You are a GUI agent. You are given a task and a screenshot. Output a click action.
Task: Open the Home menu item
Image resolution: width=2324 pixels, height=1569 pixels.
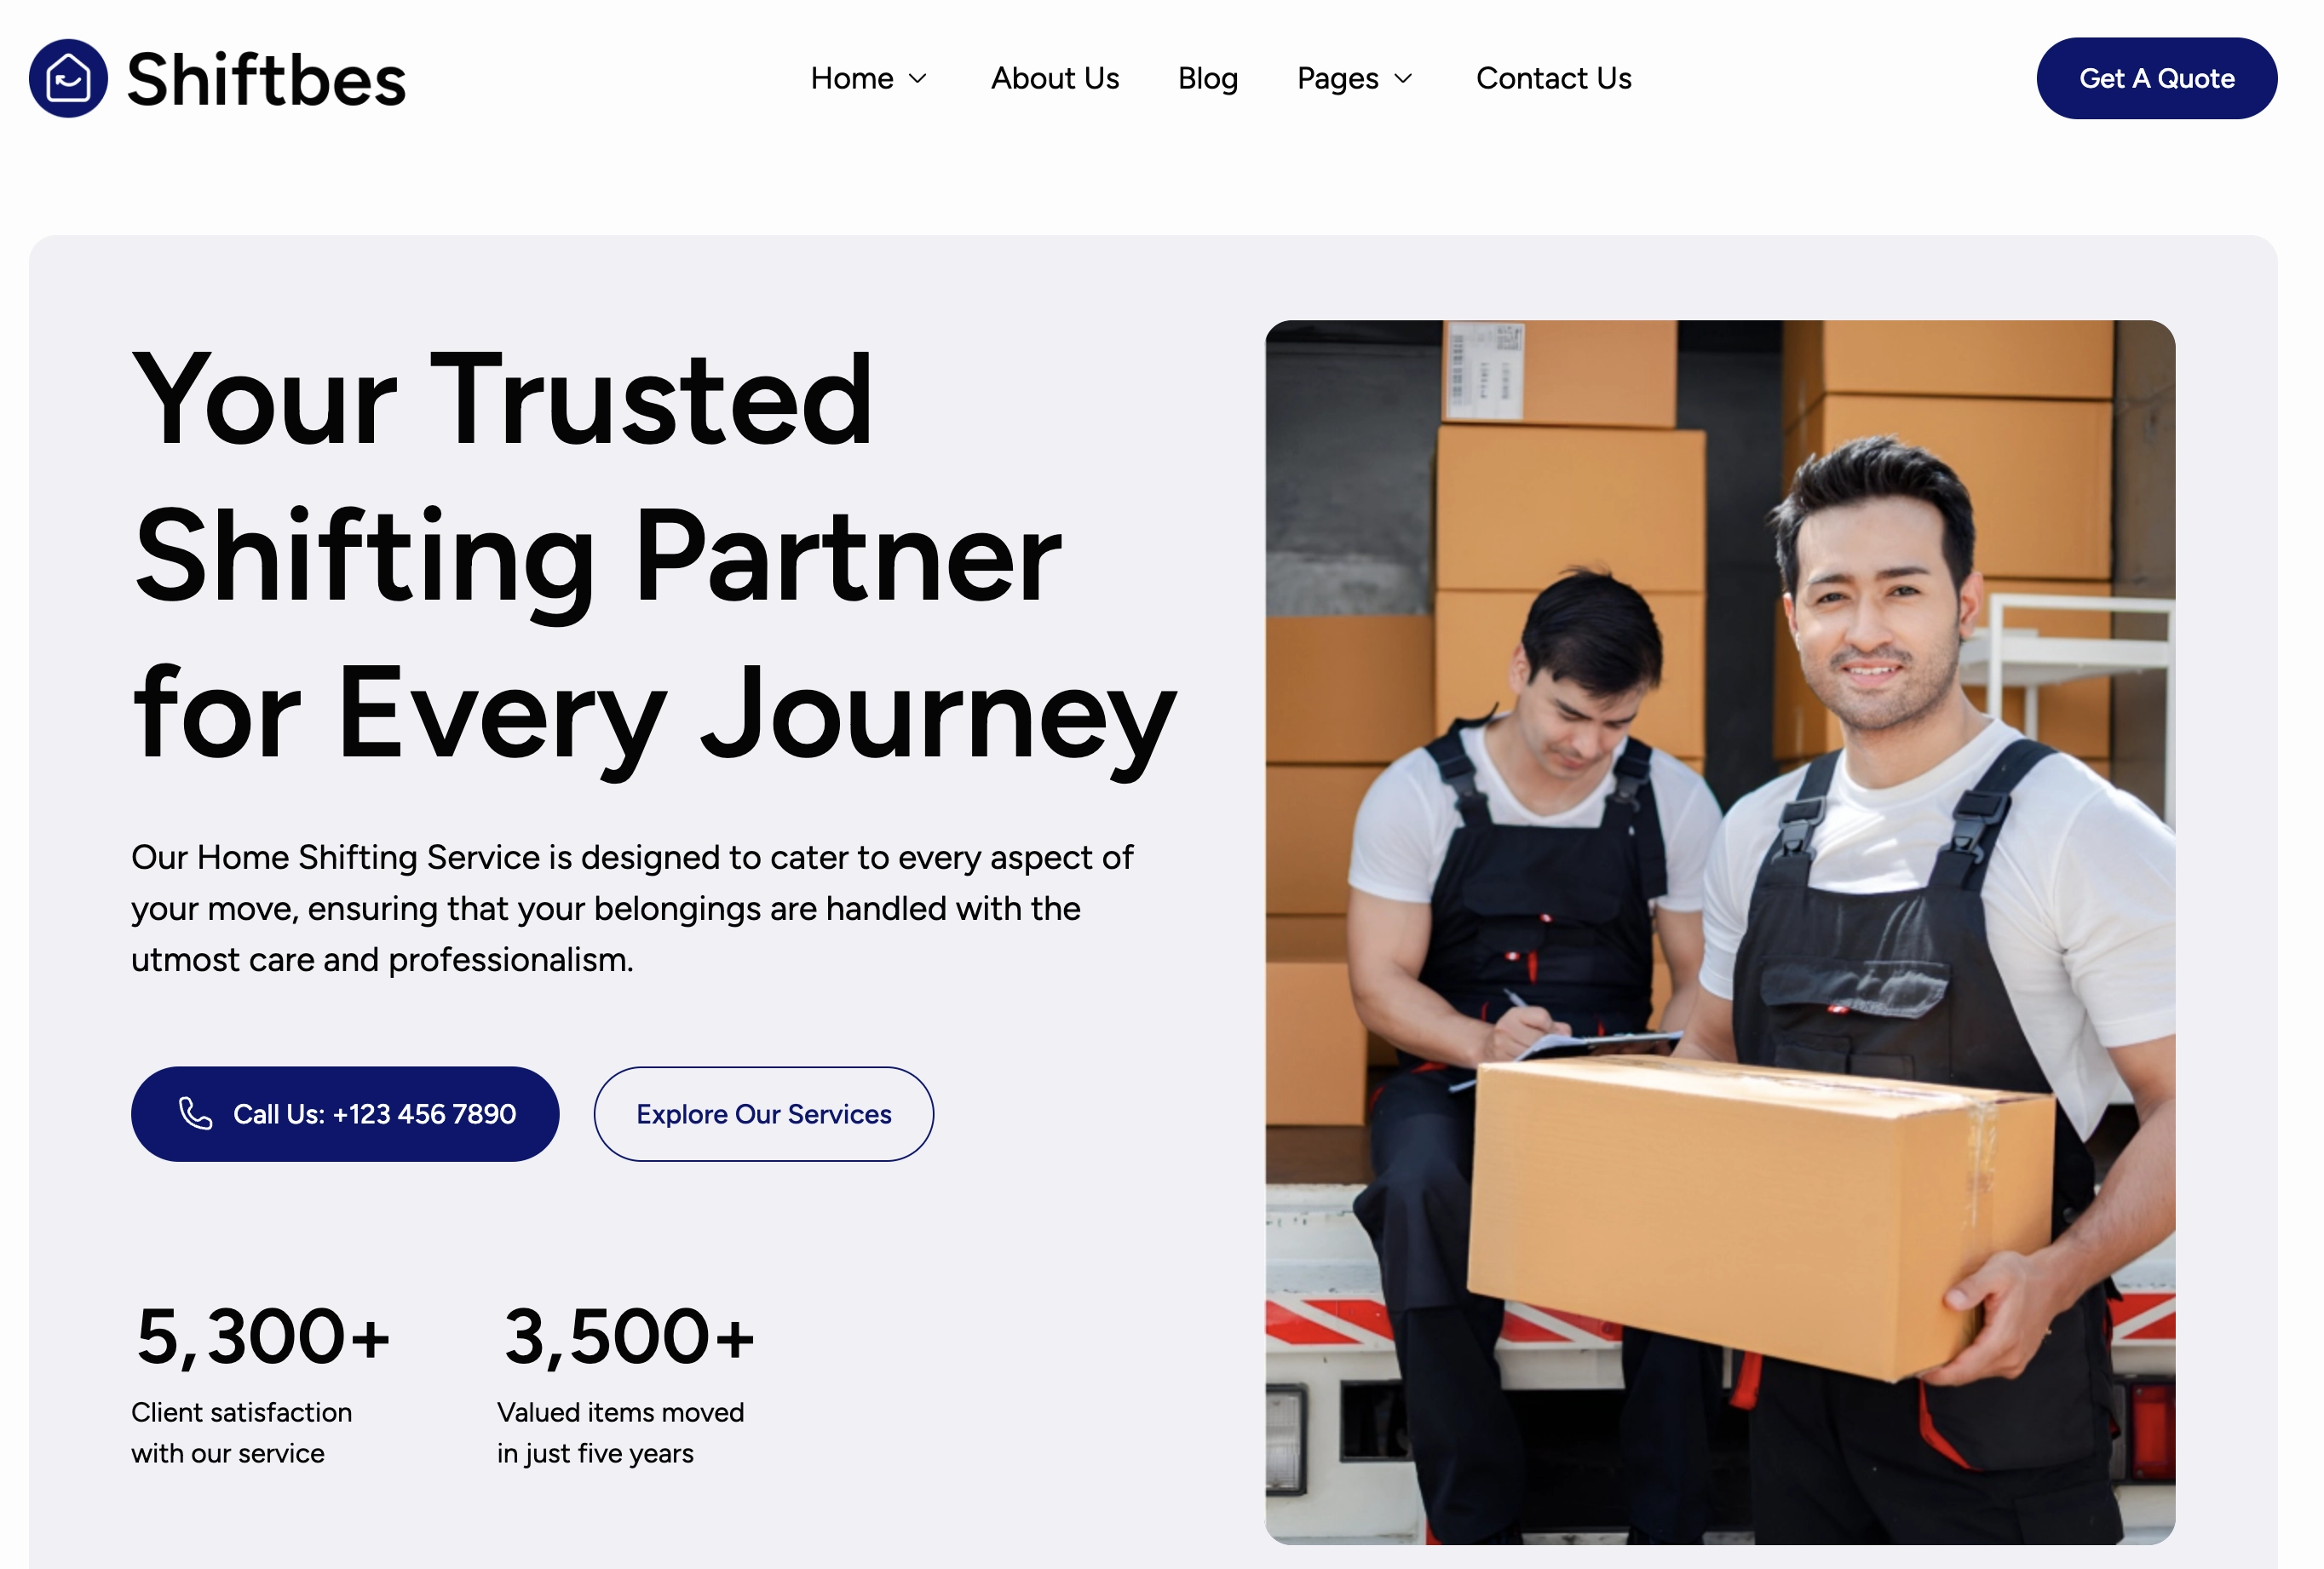pos(852,78)
